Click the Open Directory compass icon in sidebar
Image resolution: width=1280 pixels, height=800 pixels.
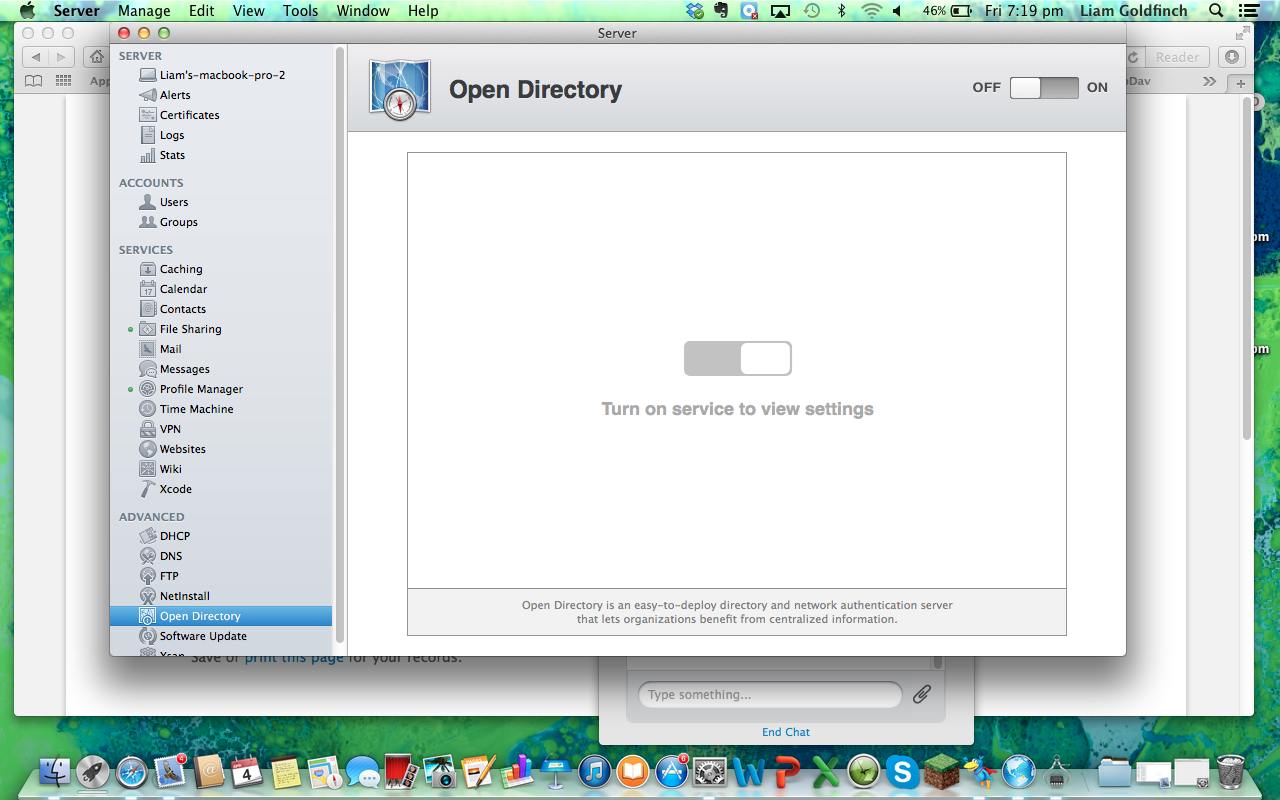coord(148,616)
